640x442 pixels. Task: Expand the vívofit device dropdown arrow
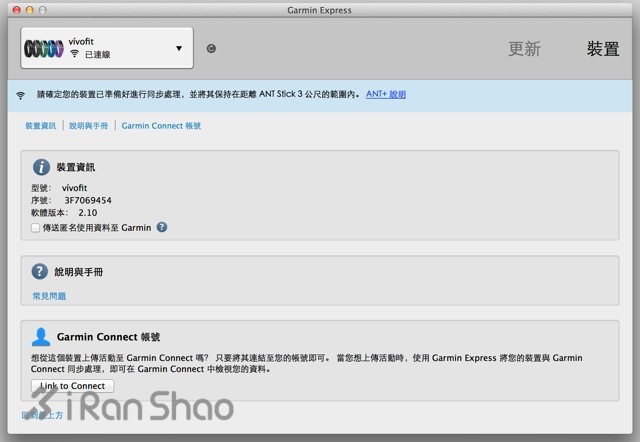tap(179, 48)
